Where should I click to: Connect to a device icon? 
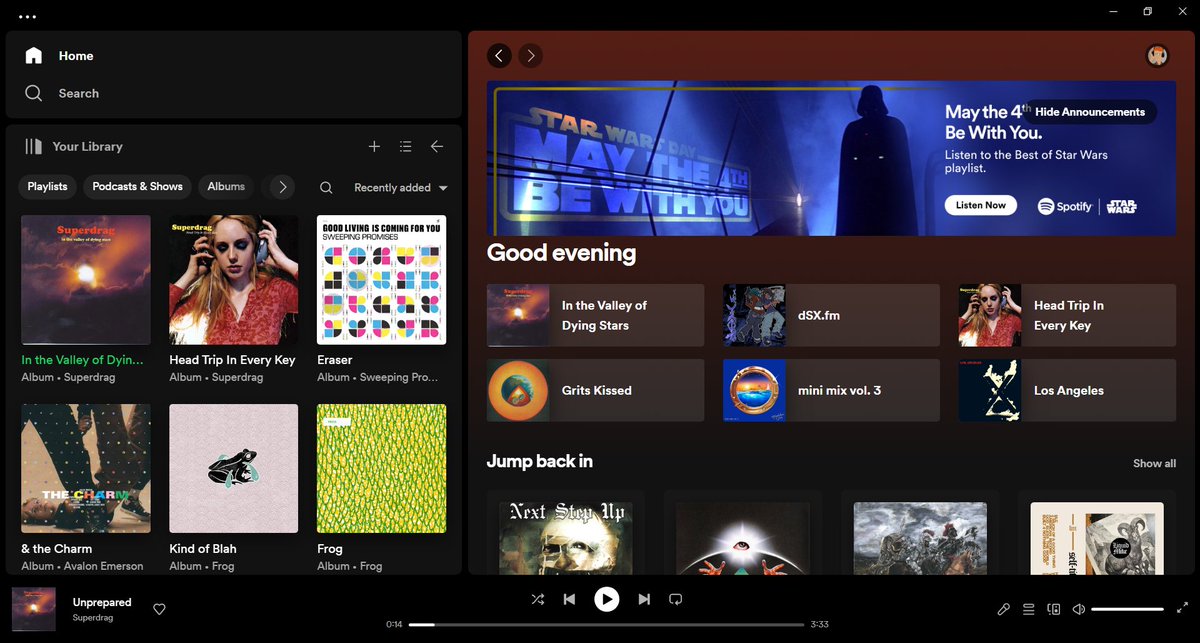pyautogui.click(x=1053, y=609)
